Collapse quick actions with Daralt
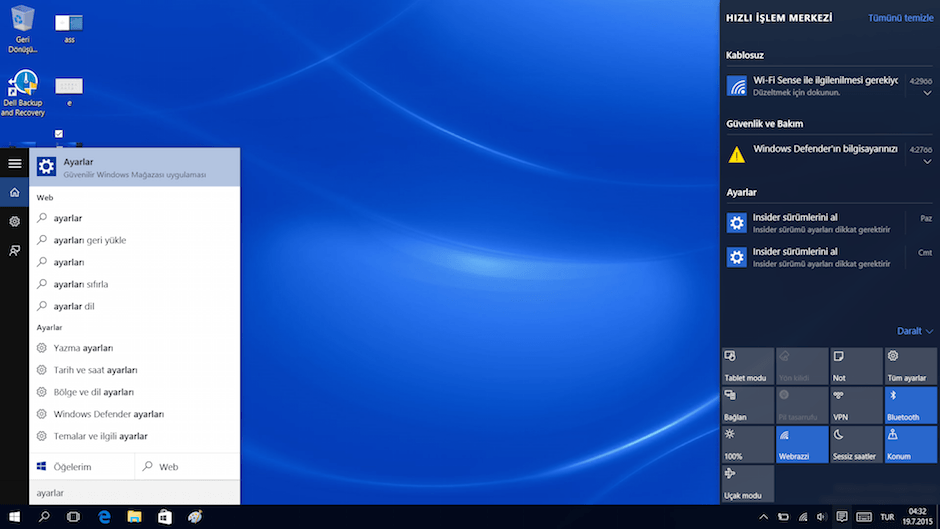Image resolution: width=940 pixels, height=529 pixels. [x=915, y=331]
